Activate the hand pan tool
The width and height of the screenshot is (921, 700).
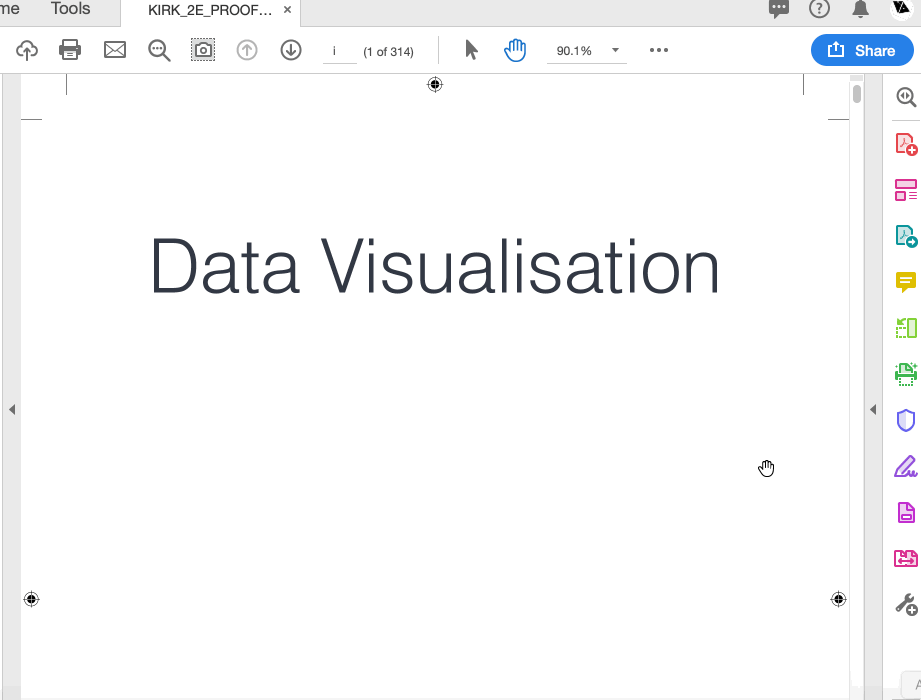coord(515,50)
